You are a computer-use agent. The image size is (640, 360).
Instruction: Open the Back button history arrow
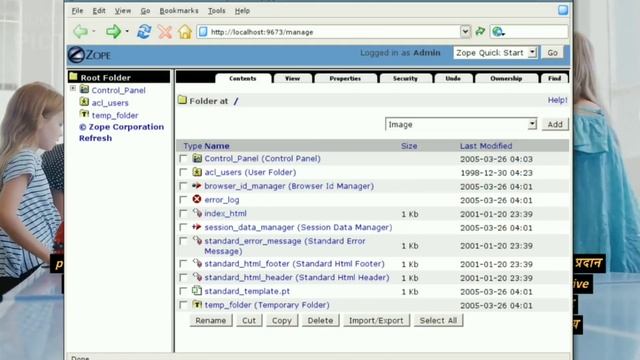[94, 31]
